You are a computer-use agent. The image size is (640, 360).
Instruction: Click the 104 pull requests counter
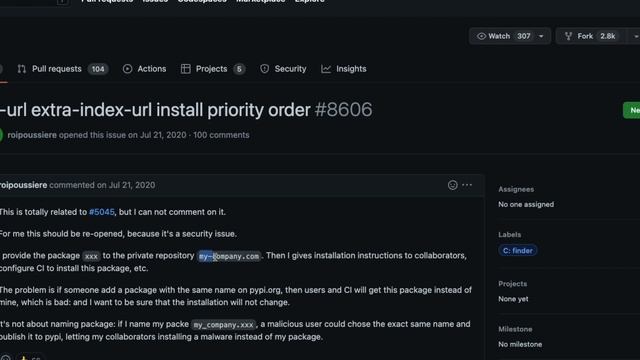pyautogui.click(x=98, y=69)
